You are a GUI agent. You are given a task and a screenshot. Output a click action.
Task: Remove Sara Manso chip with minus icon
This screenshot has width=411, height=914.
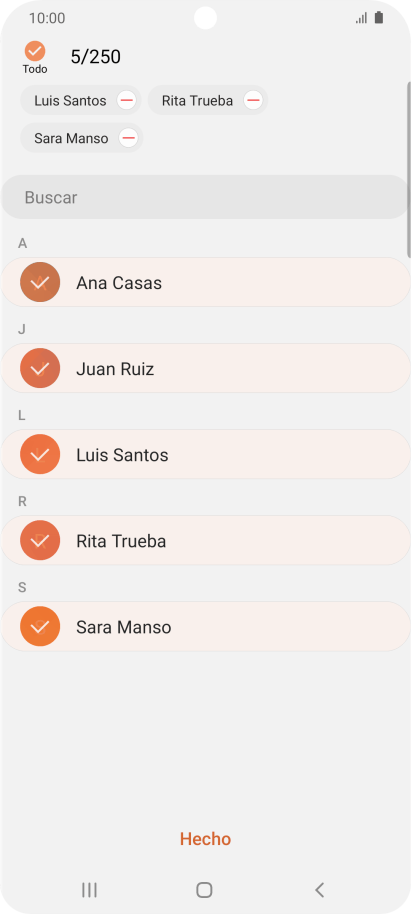pyautogui.click(x=128, y=138)
